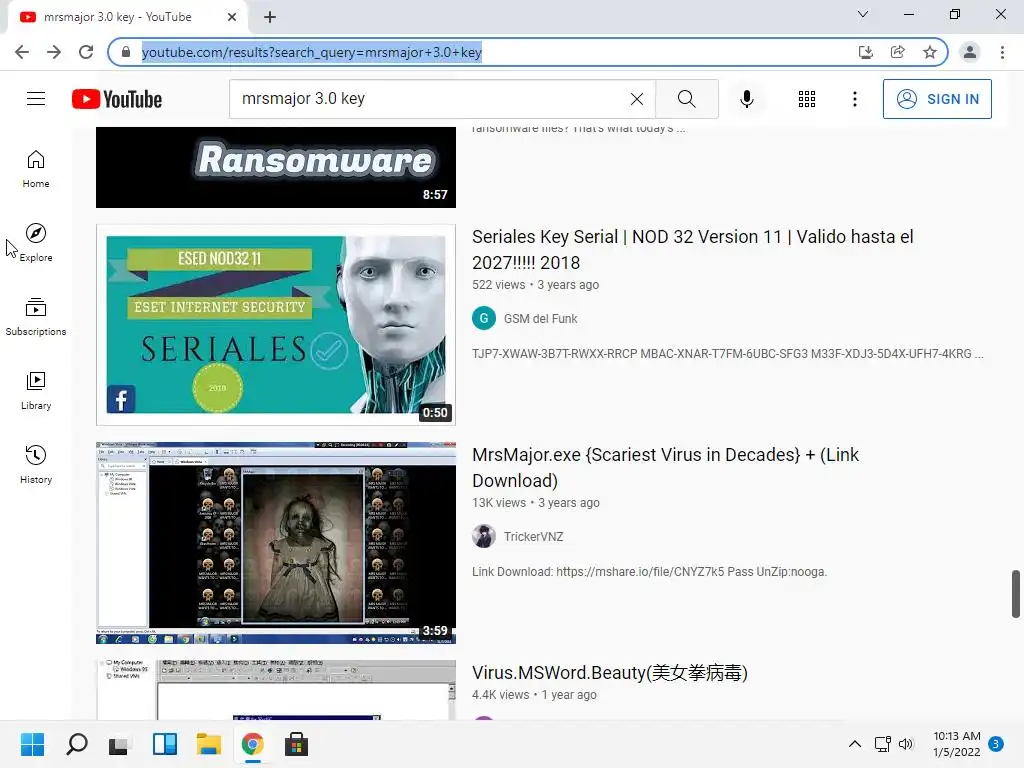1024x768 pixels.
Task: Click GSM del Funk channel avatar
Action: click(484, 319)
